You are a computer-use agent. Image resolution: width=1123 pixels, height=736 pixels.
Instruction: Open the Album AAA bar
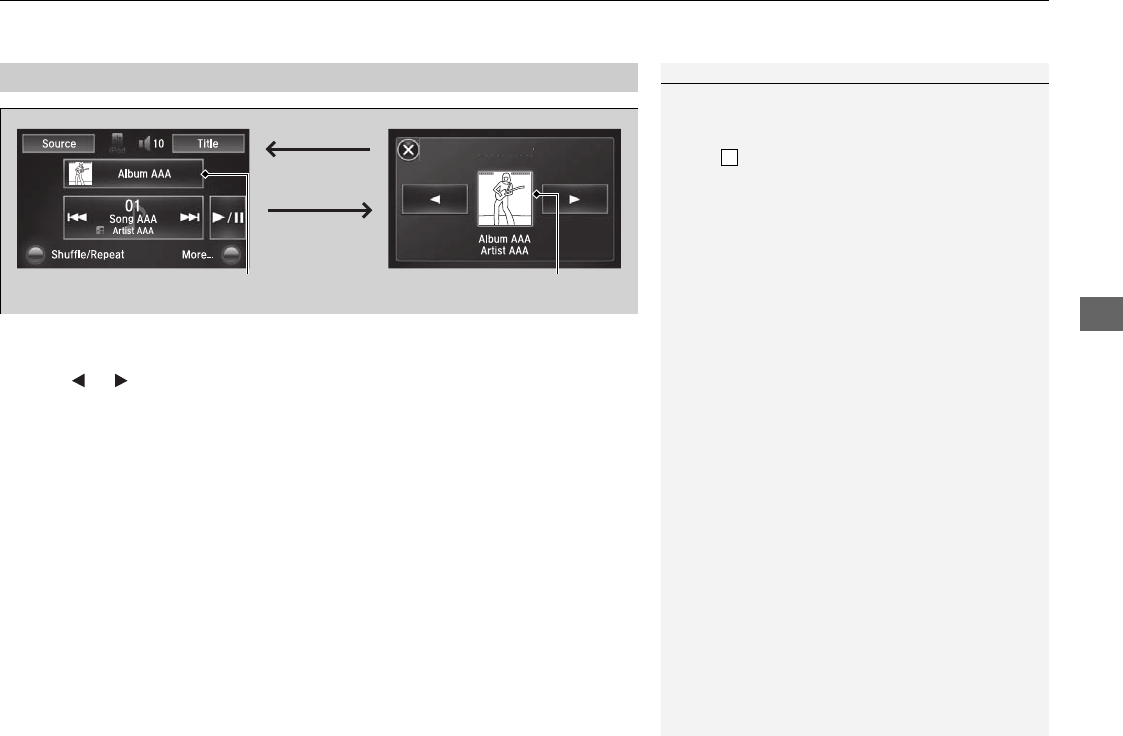(x=133, y=173)
